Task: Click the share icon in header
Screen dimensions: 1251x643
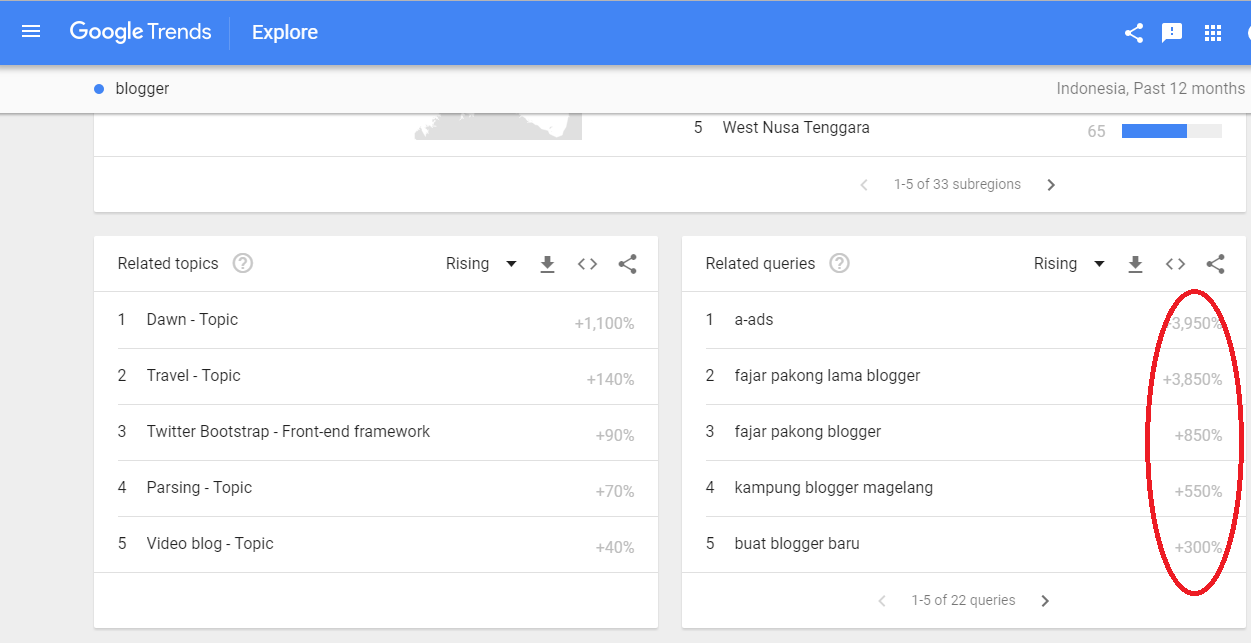Action: [1133, 33]
